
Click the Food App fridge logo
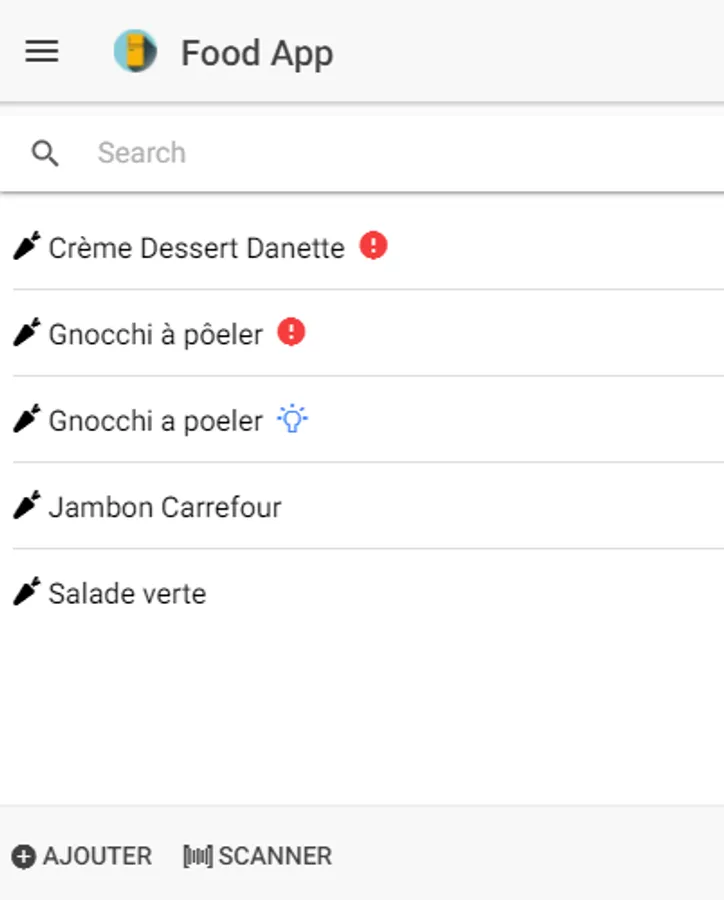click(x=135, y=52)
